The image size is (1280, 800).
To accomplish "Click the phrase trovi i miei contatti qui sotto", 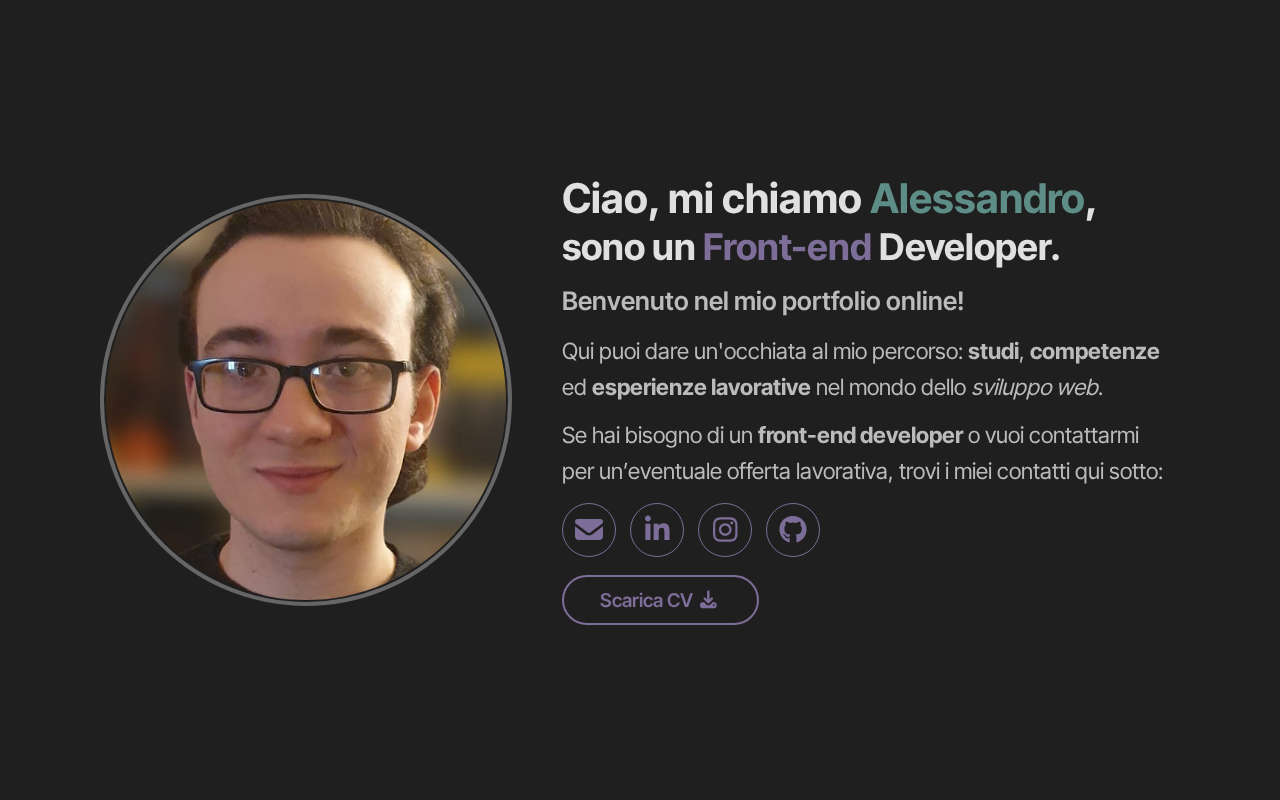I will point(1031,471).
